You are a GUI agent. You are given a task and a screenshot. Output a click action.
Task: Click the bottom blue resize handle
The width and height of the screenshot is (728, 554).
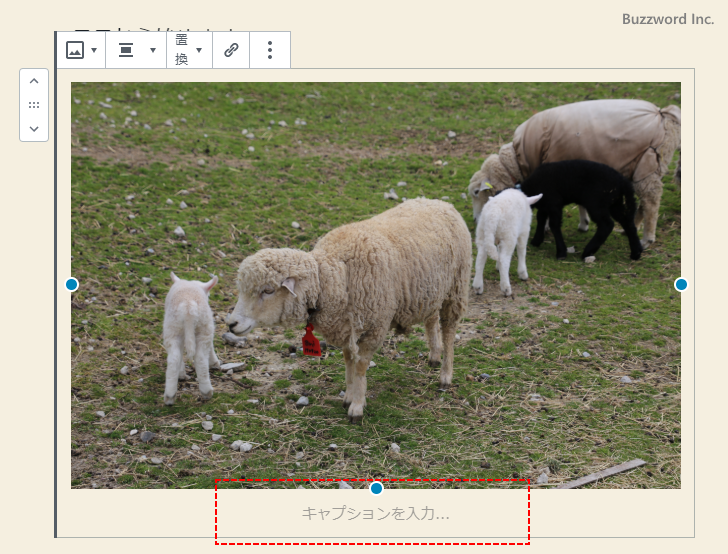point(376,488)
